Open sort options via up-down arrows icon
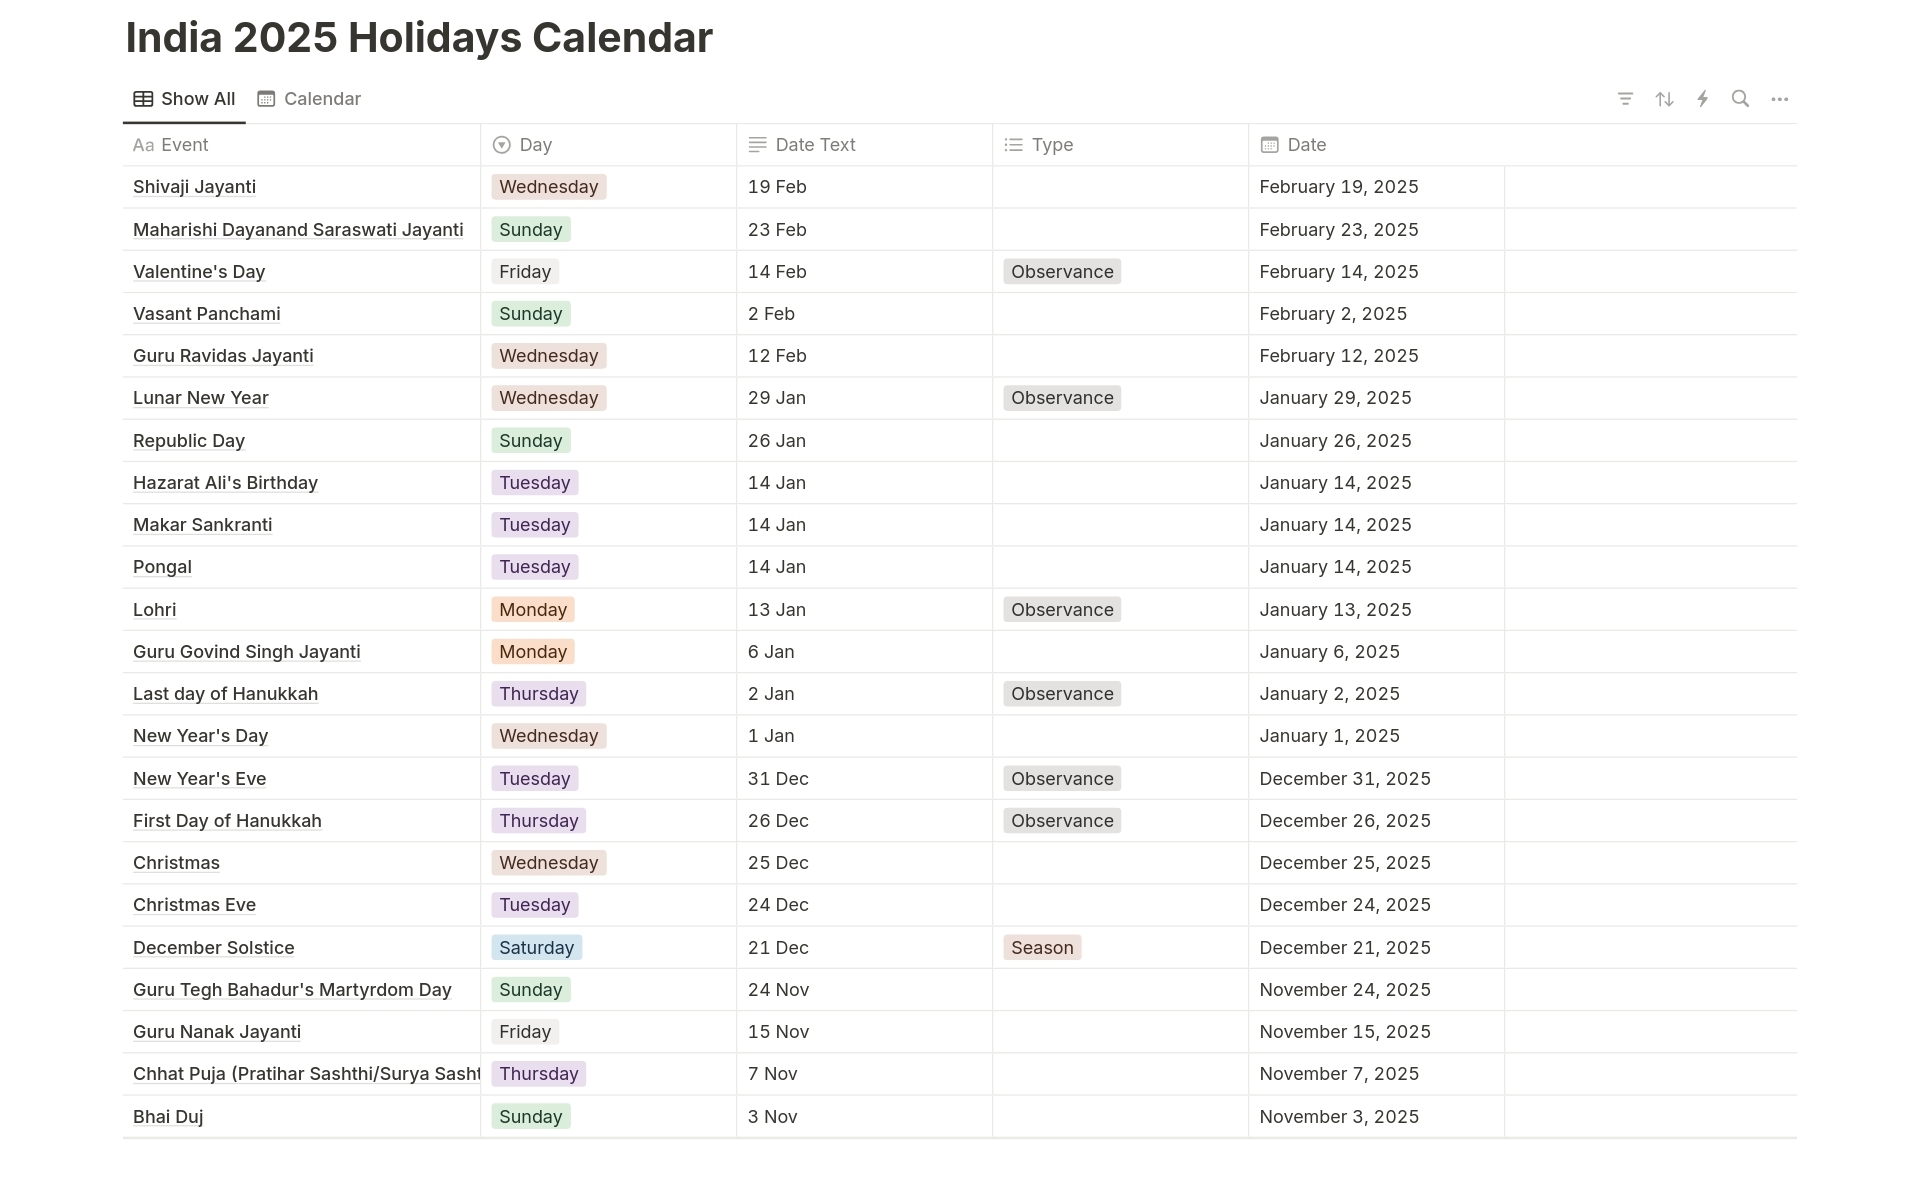This screenshot has height=1199, width=1920. pos(1664,98)
